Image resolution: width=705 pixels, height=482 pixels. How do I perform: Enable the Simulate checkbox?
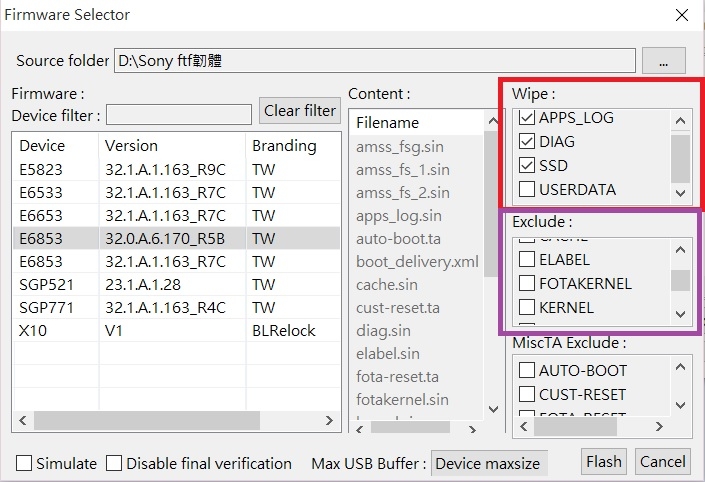pyautogui.click(x=24, y=464)
